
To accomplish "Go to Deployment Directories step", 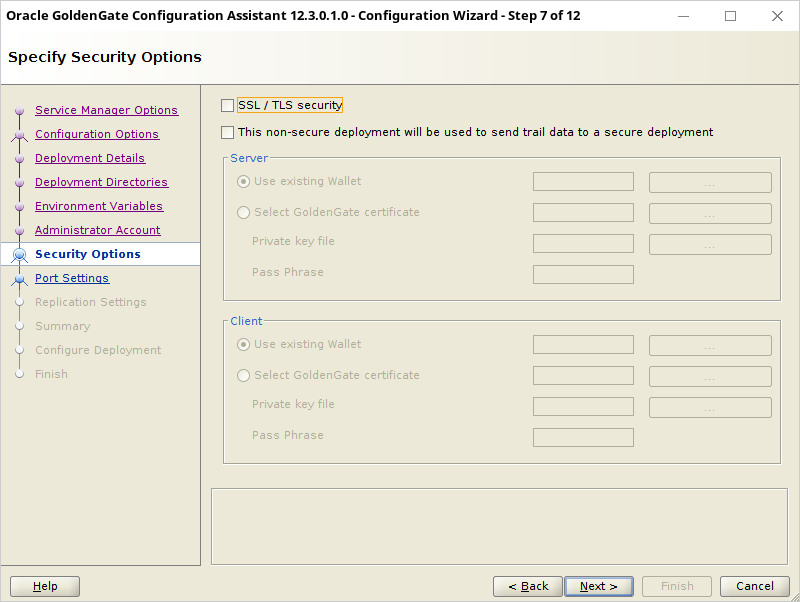I will pos(102,182).
